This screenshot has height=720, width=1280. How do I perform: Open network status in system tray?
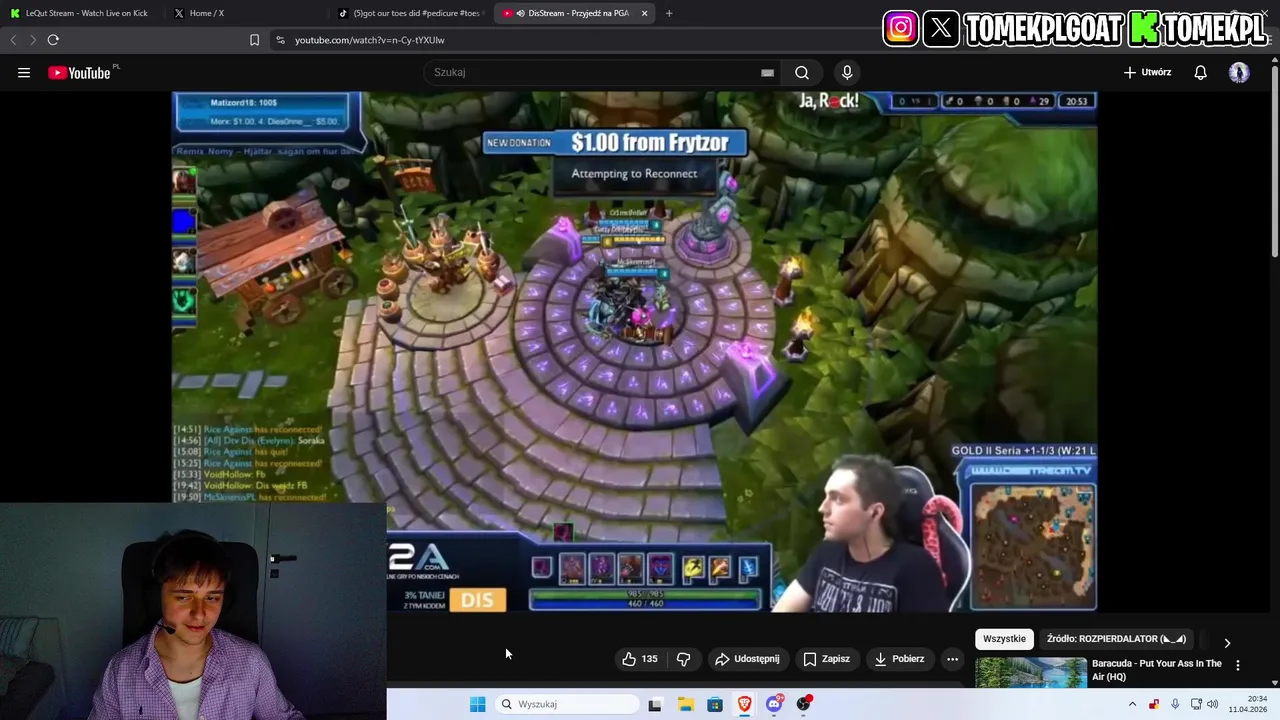pos(1196,704)
